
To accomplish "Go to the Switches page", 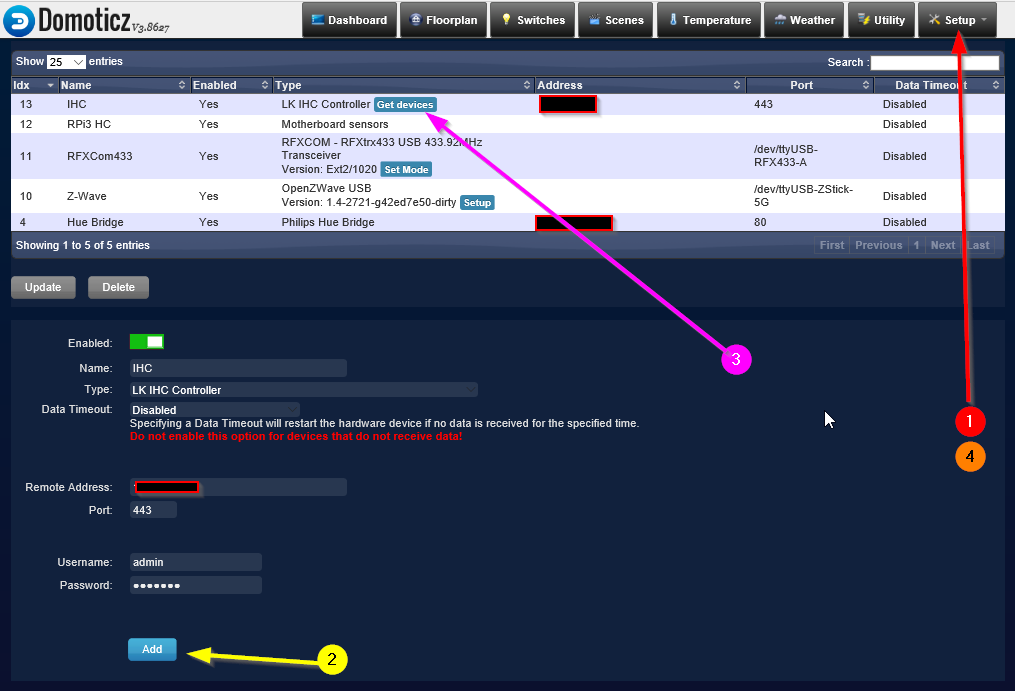I will click(x=532, y=20).
